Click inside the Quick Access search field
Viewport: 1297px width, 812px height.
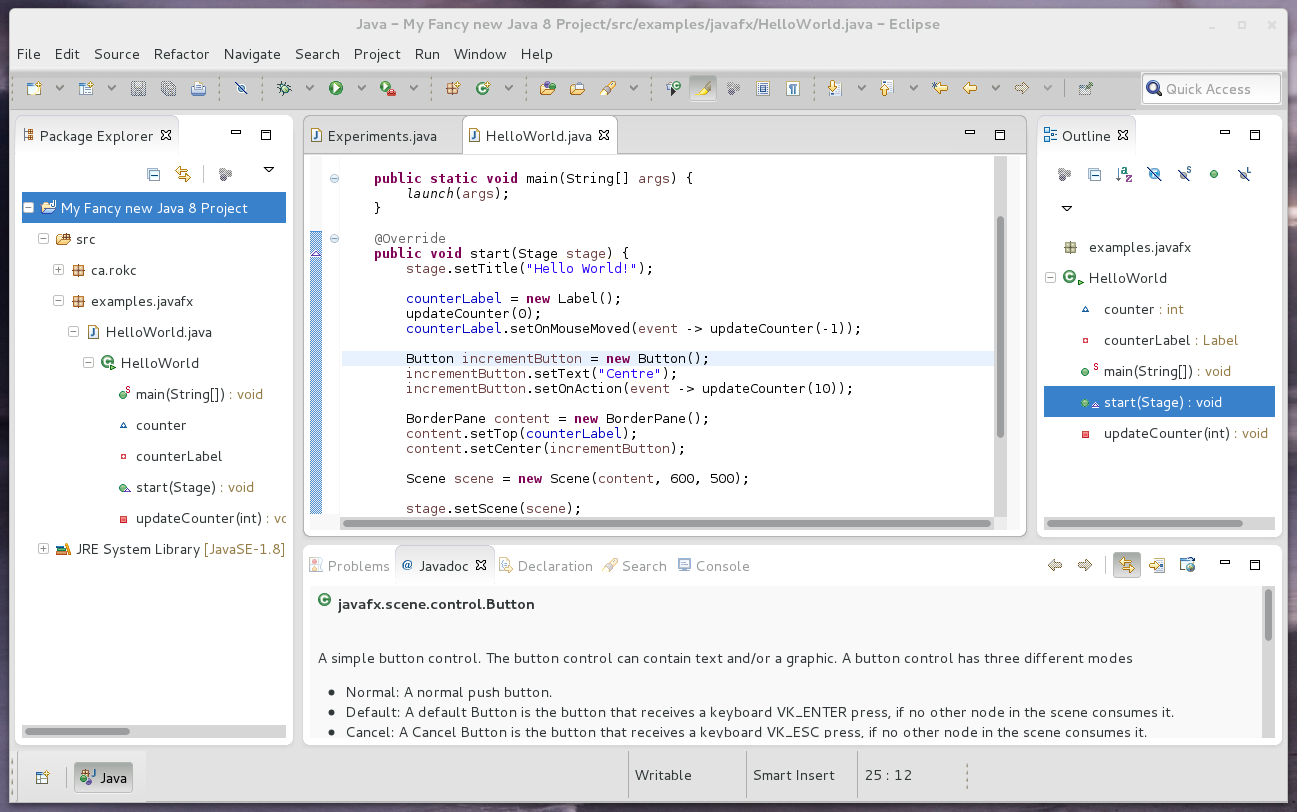click(x=1211, y=89)
